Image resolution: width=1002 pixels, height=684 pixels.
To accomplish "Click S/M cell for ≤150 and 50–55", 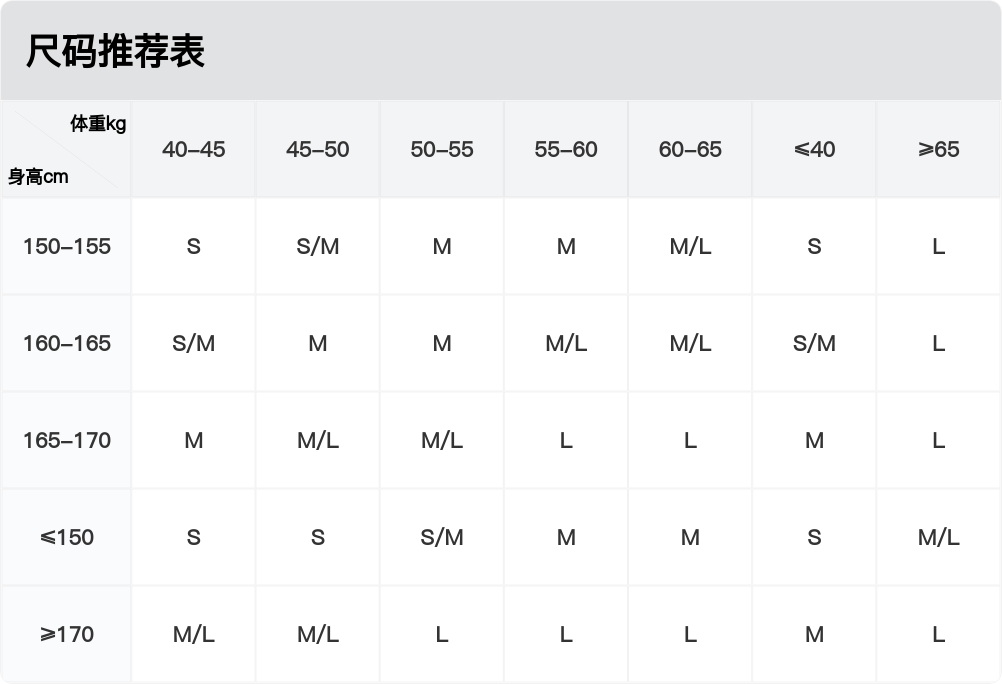I will pyautogui.click(x=442, y=537).
